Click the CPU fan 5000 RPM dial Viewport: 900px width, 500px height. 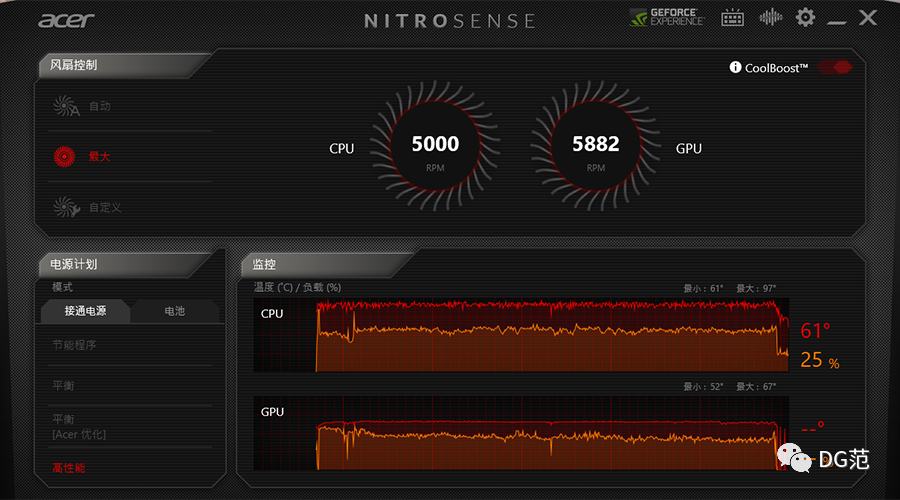click(435, 146)
